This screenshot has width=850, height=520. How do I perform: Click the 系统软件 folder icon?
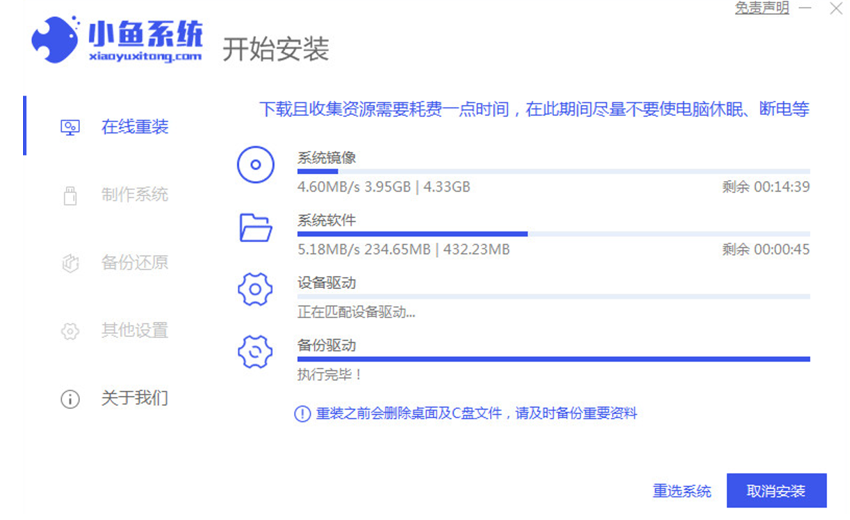coord(255,227)
